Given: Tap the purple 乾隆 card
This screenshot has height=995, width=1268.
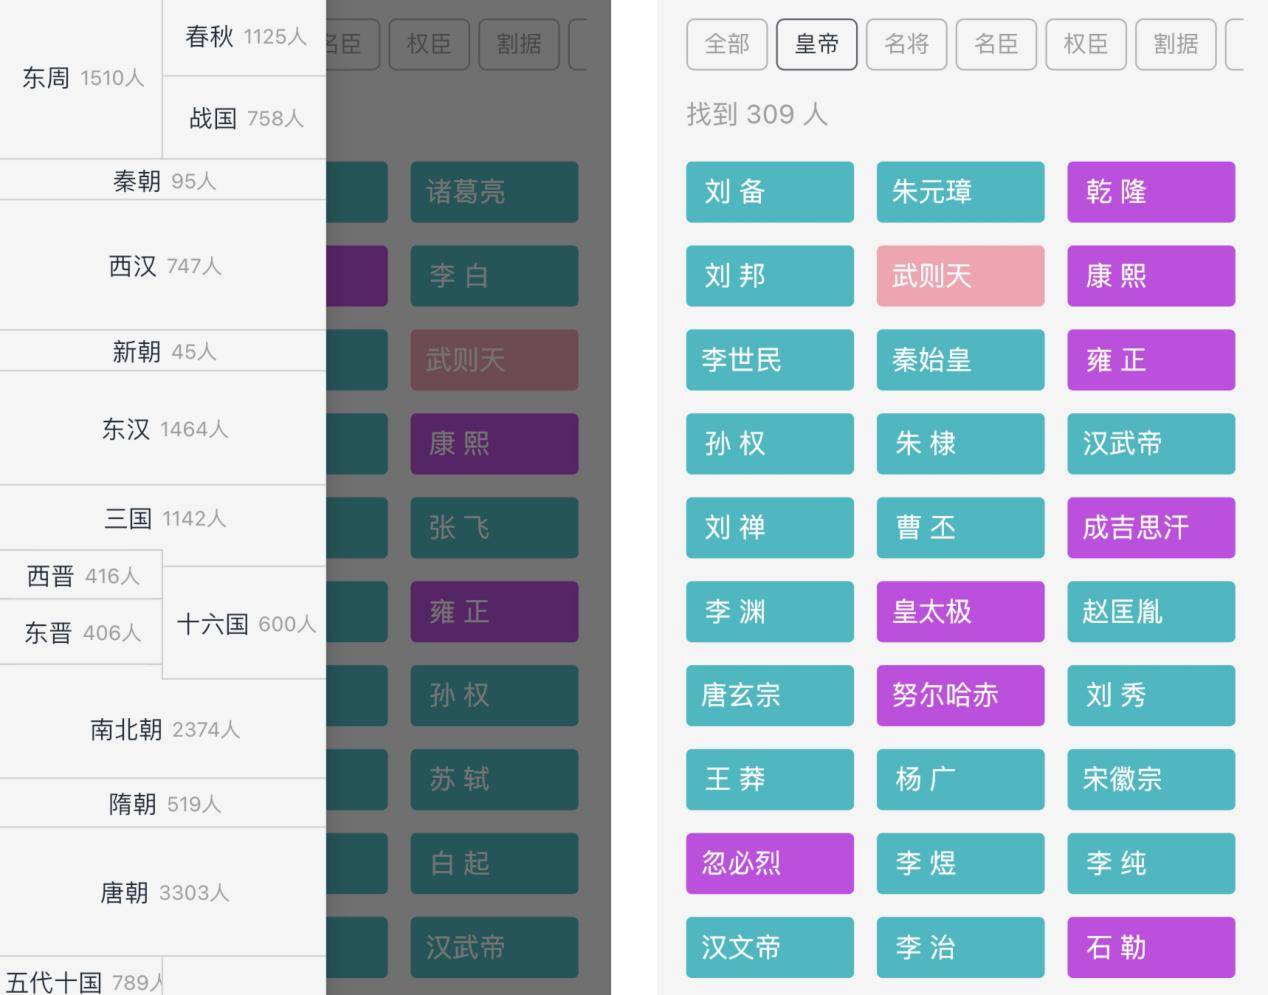Looking at the screenshot, I should pyautogui.click(x=1150, y=192).
